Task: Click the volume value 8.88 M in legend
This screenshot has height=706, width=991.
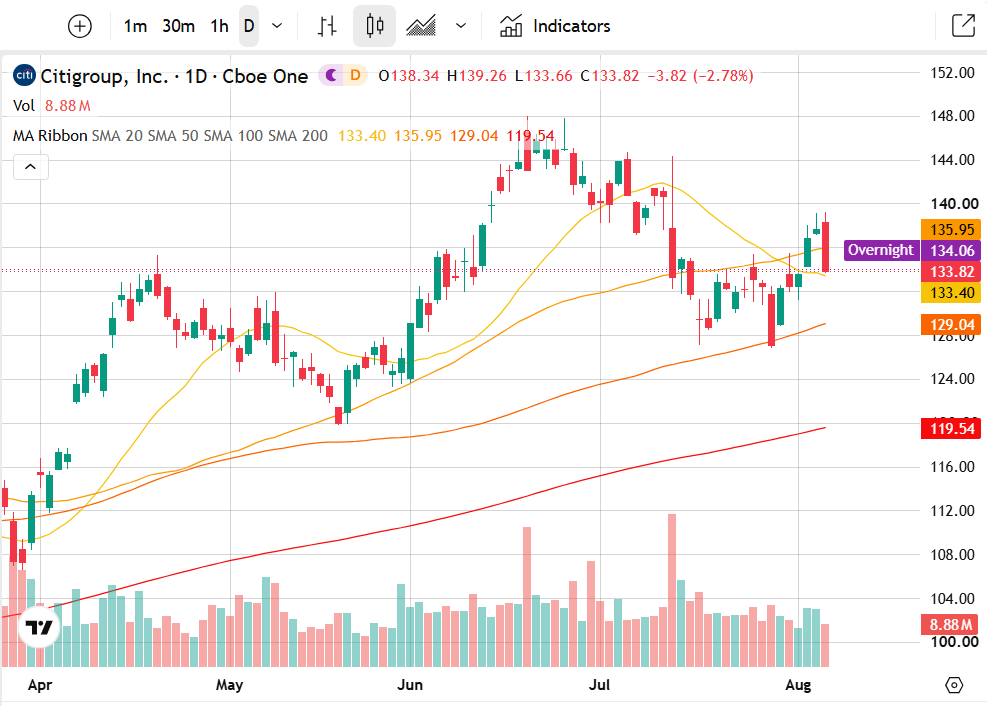Action: [x=68, y=106]
